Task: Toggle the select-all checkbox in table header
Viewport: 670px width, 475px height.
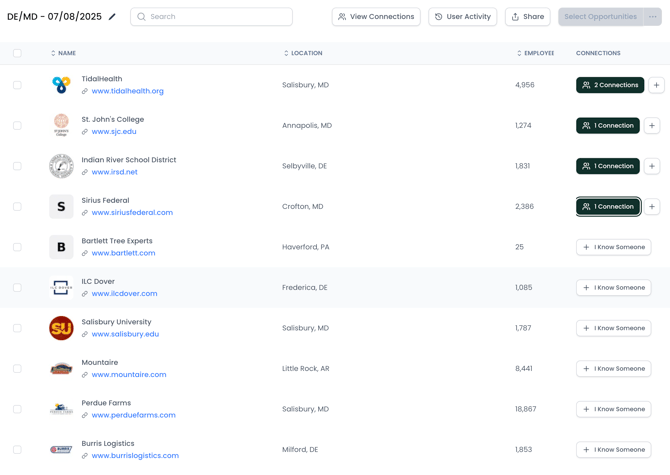Action: point(17,53)
